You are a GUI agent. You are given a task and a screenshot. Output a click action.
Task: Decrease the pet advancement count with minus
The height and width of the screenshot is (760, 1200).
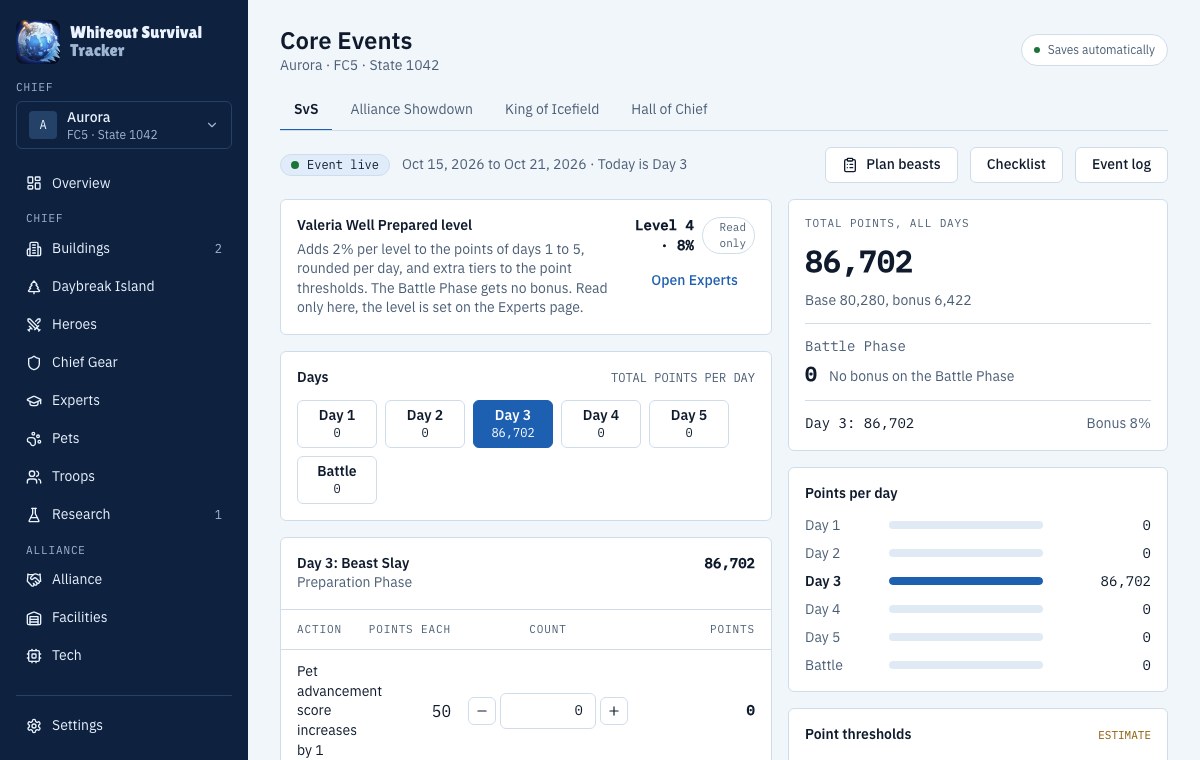(x=481, y=711)
